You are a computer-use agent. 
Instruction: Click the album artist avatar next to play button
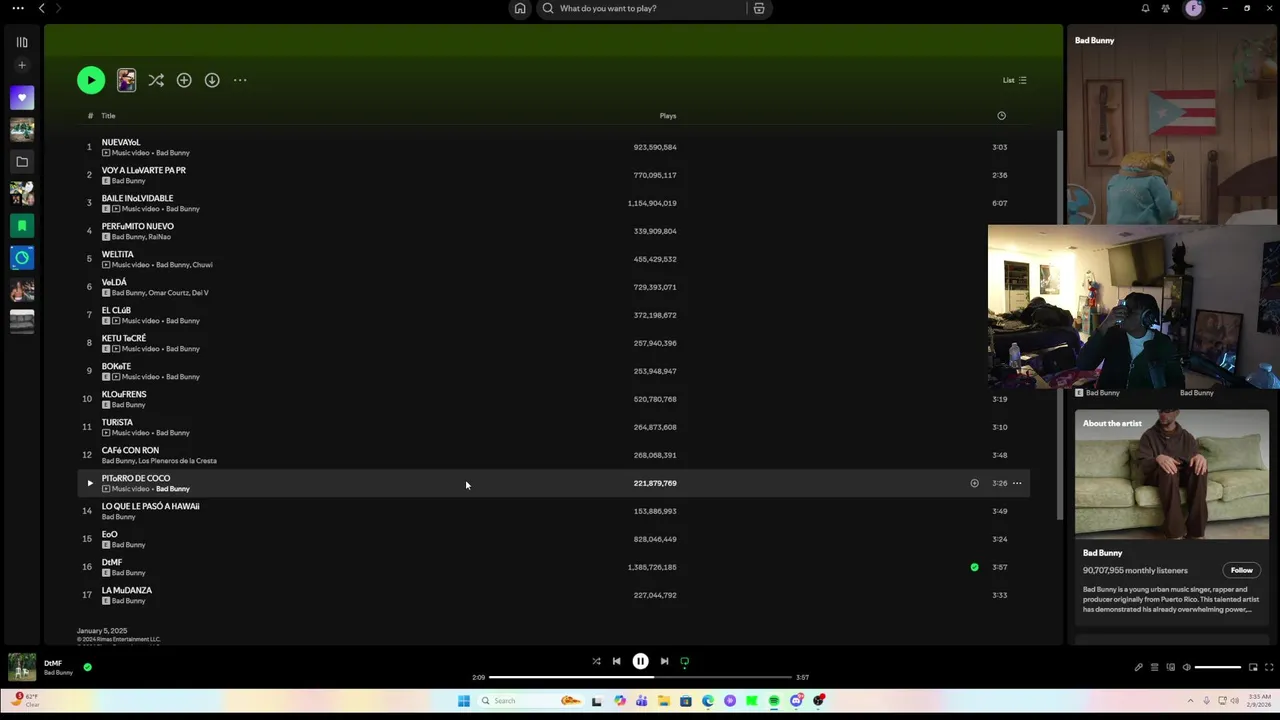click(x=126, y=80)
